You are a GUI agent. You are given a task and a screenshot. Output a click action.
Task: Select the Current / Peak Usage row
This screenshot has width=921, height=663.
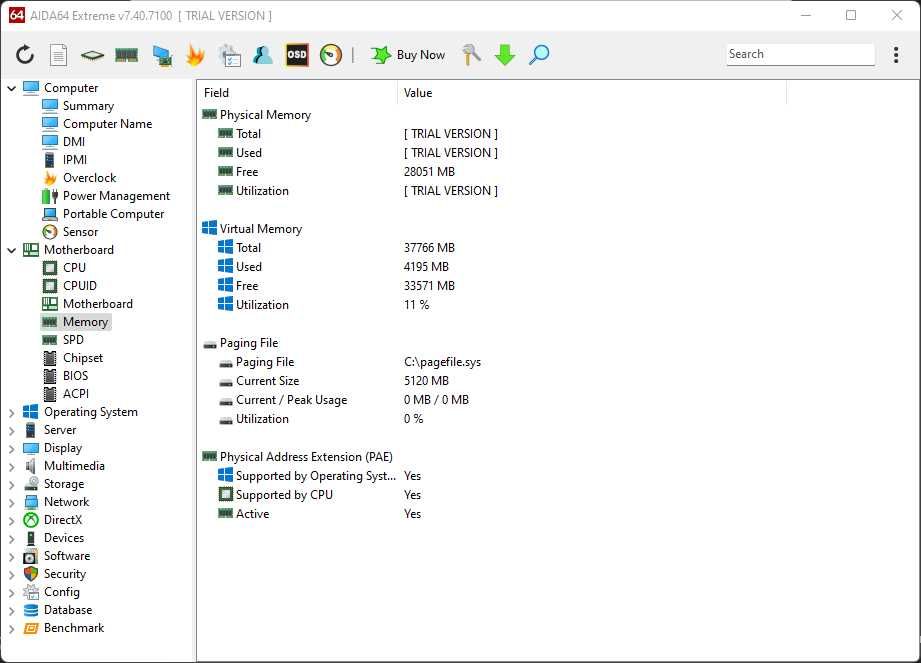coord(344,400)
